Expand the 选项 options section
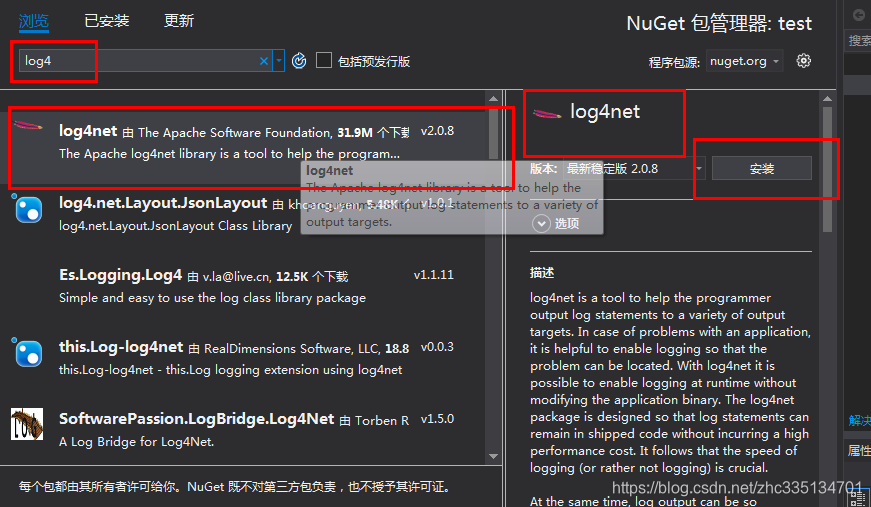This screenshot has width=871, height=507. pos(556,224)
